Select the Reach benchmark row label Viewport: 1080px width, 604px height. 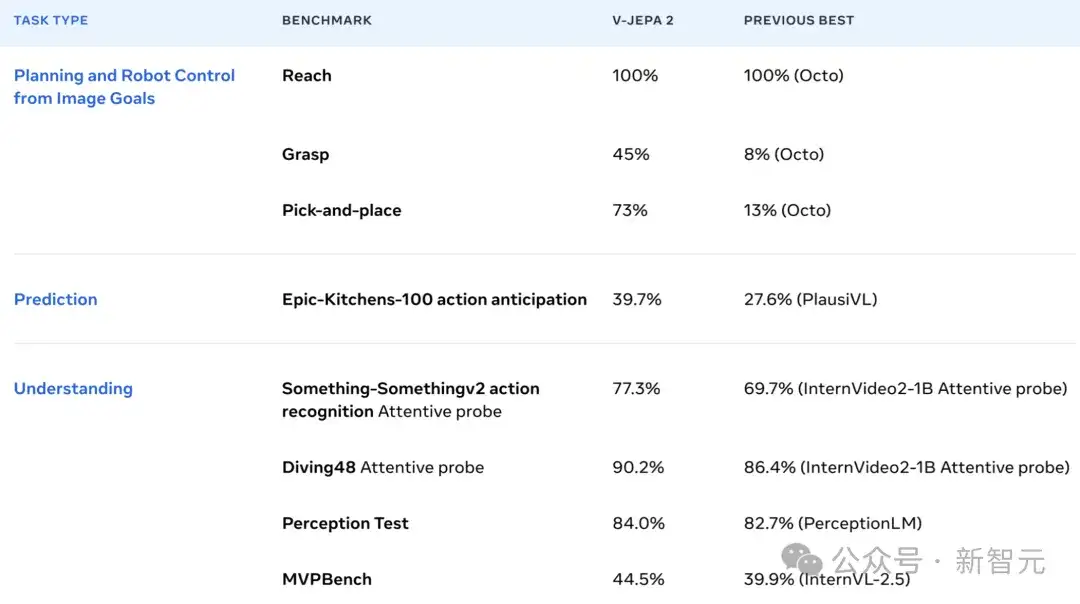pos(307,76)
